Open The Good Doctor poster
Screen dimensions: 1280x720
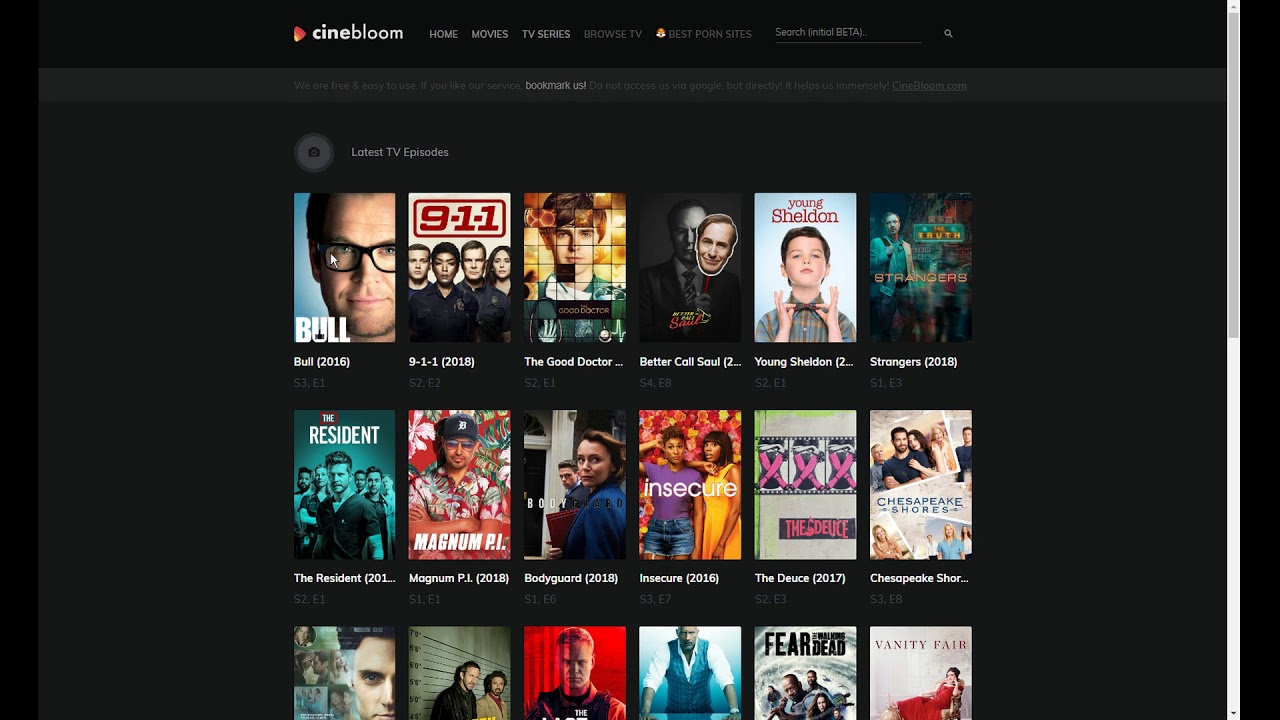[x=575, y=268]
